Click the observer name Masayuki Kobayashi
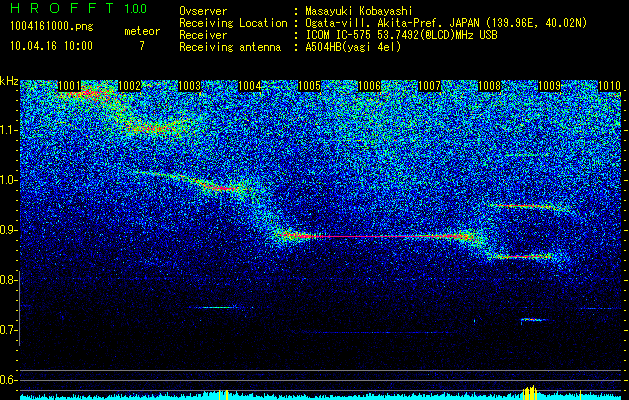 pos(359,12)
